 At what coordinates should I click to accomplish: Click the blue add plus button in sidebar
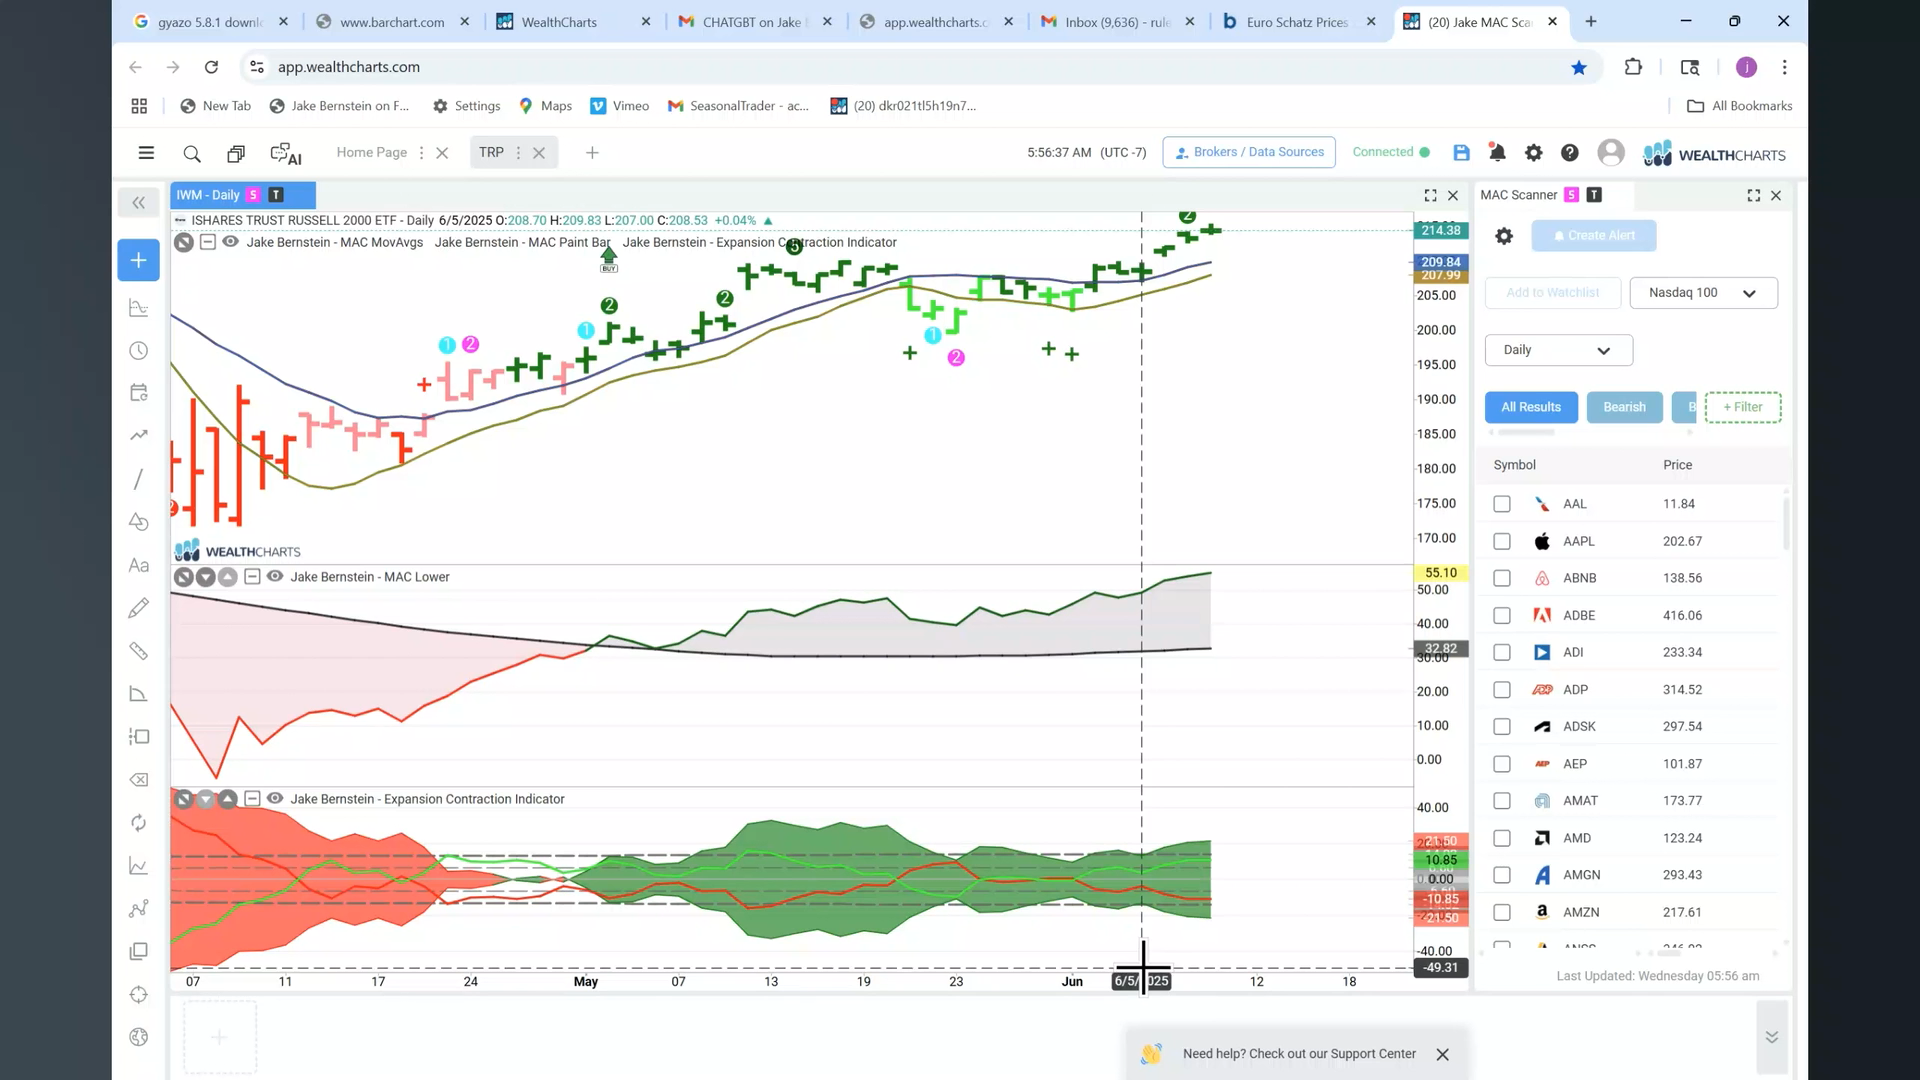138,260
